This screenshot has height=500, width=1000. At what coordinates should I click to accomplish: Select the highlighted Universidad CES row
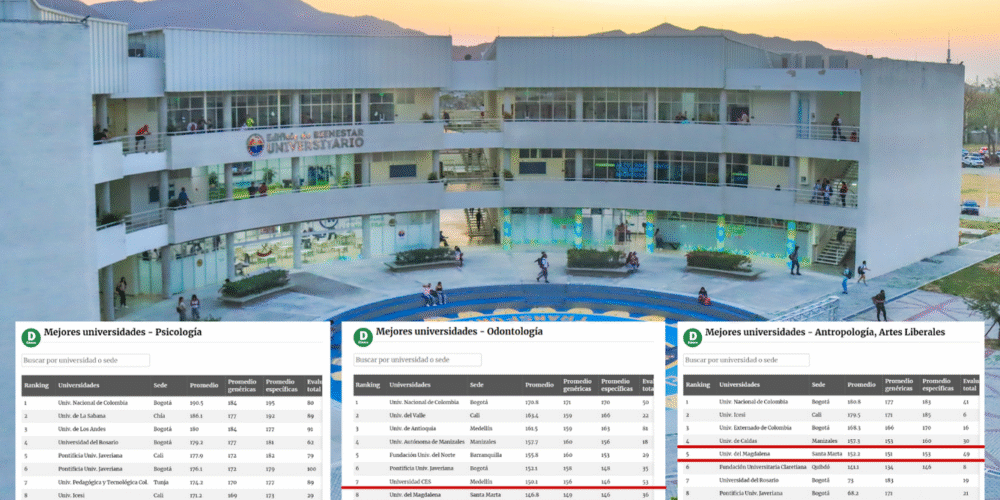click(x=418, y=479)
